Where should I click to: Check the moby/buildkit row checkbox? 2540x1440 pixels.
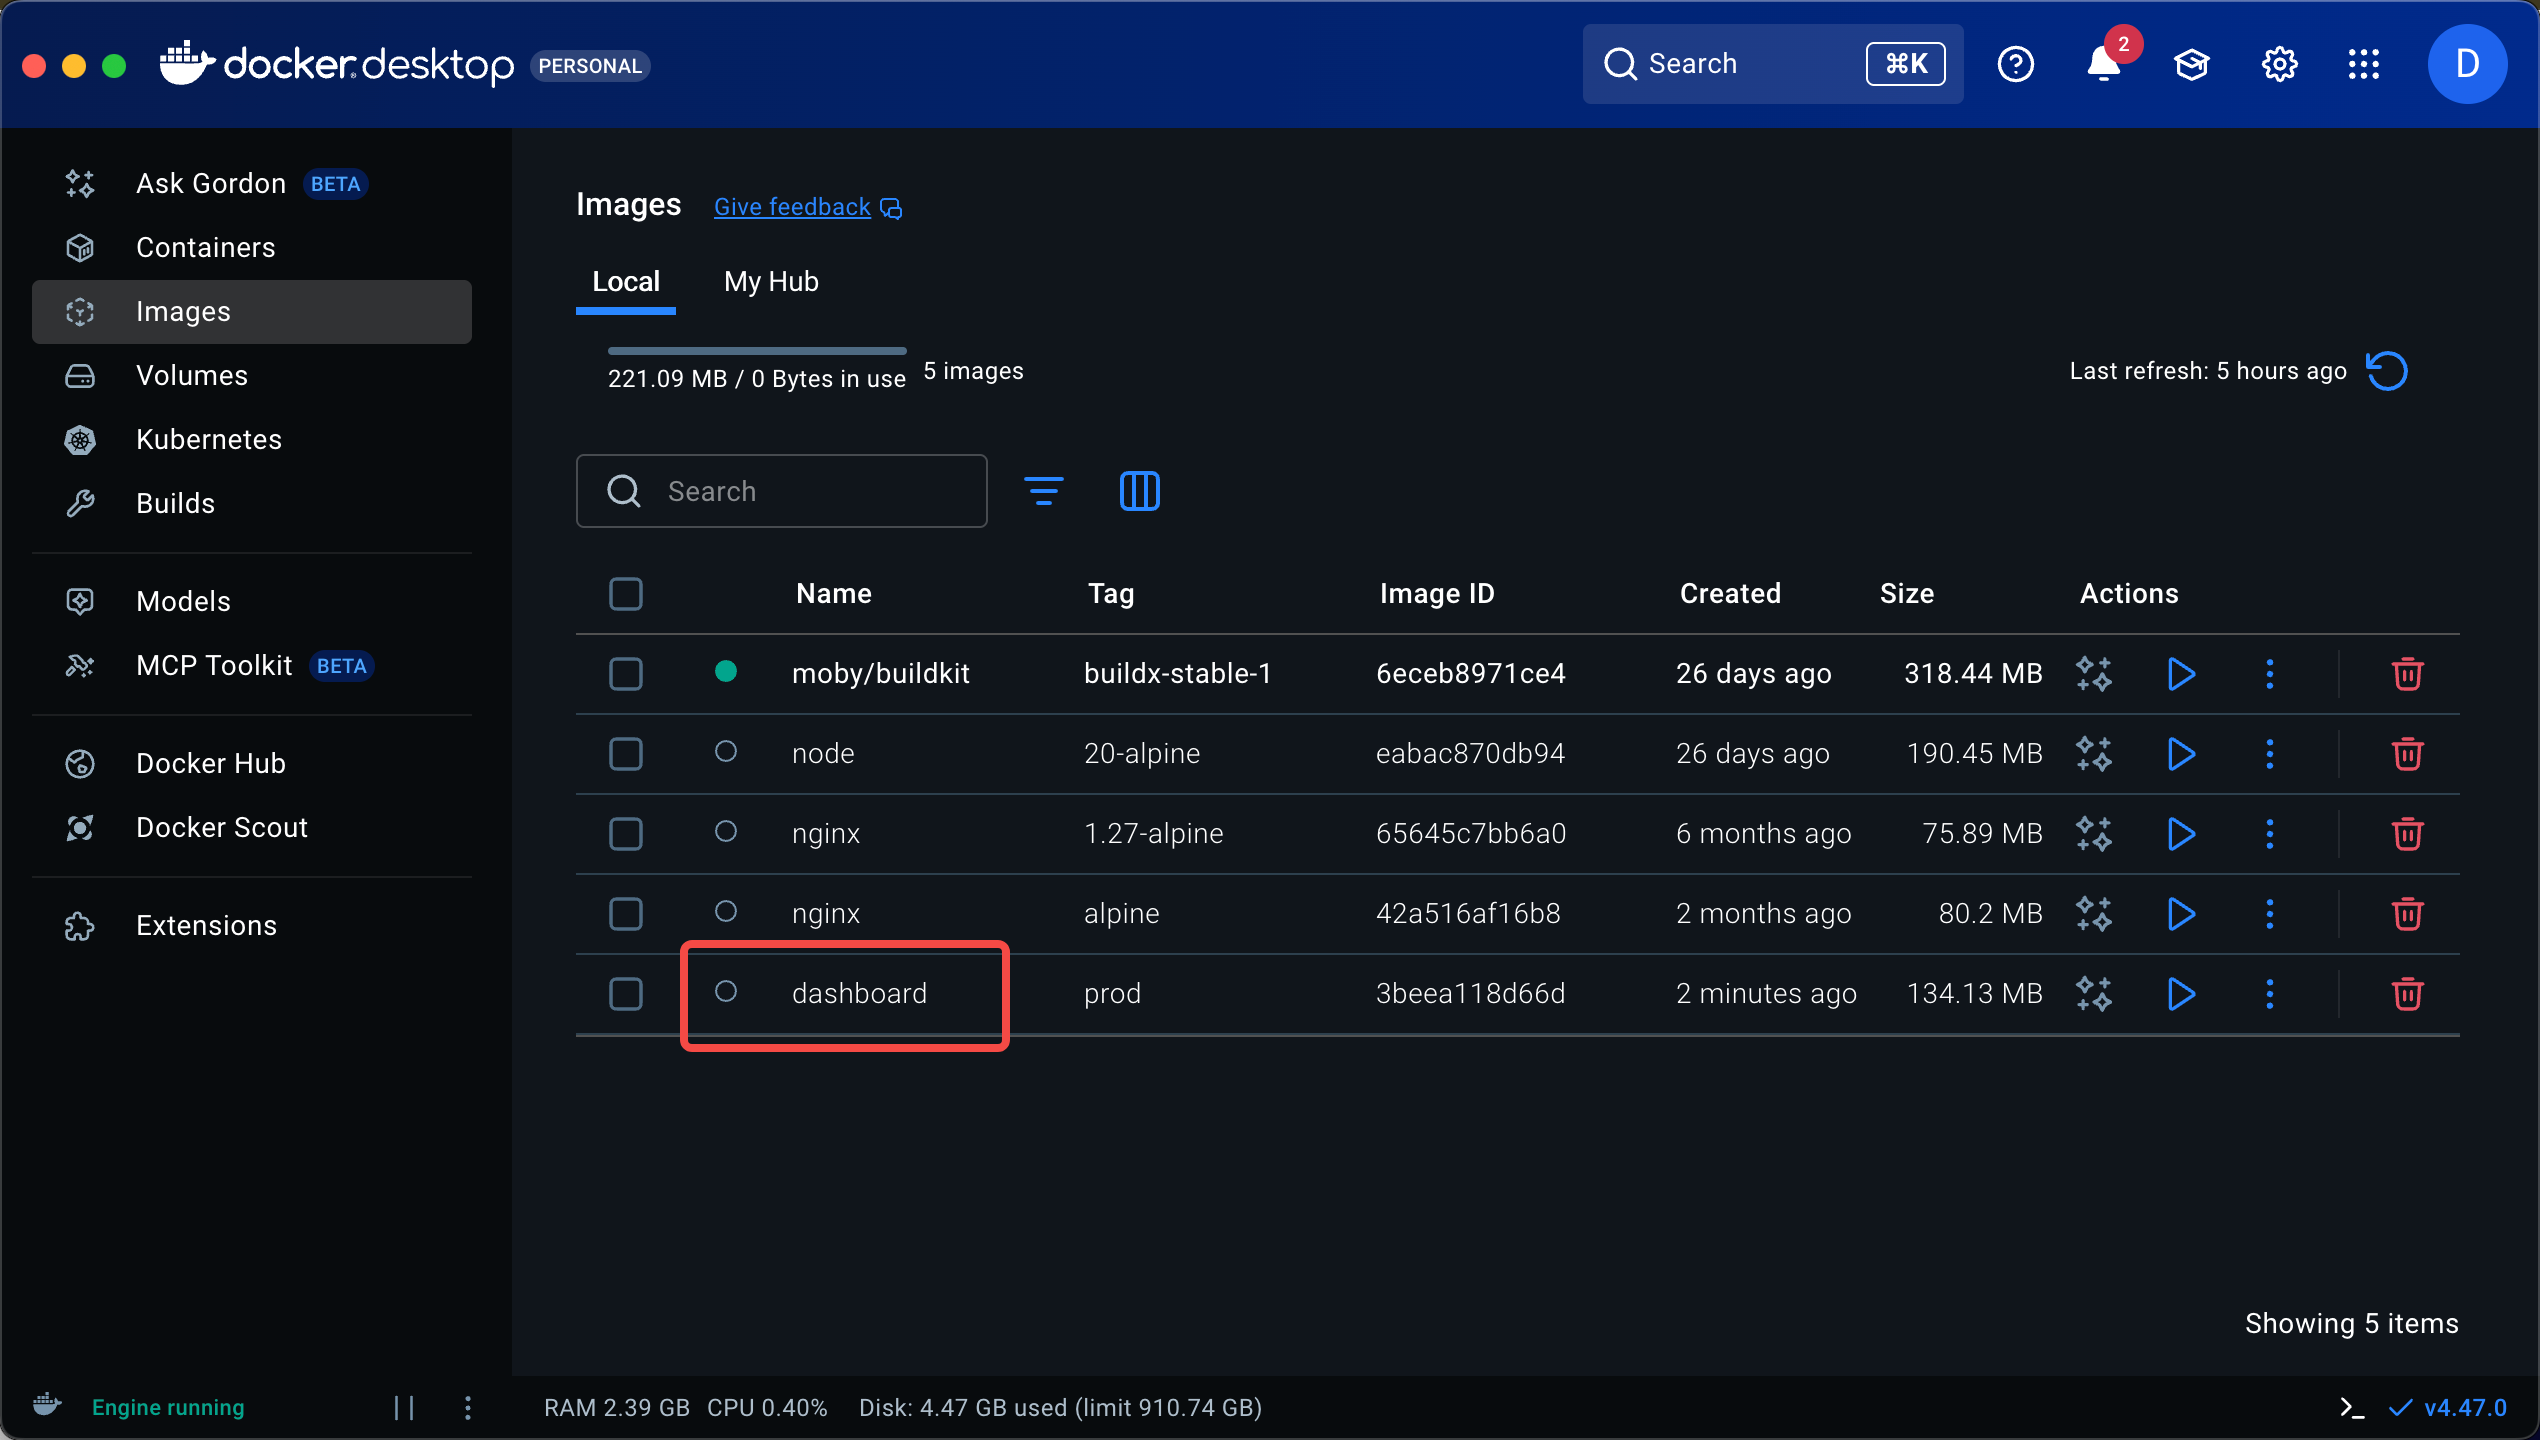(x=626, y=674)
